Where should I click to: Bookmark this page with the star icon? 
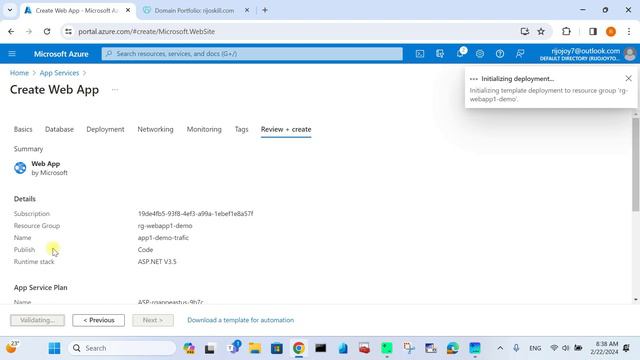(541, 31)
